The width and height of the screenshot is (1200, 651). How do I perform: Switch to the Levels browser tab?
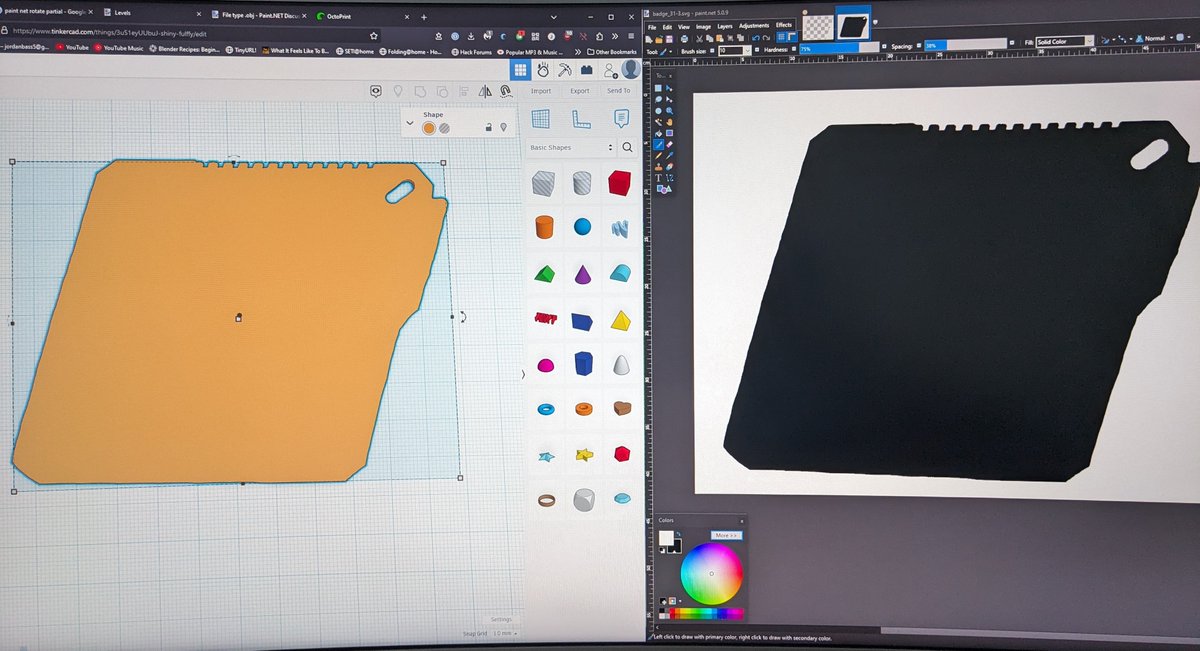150,15
